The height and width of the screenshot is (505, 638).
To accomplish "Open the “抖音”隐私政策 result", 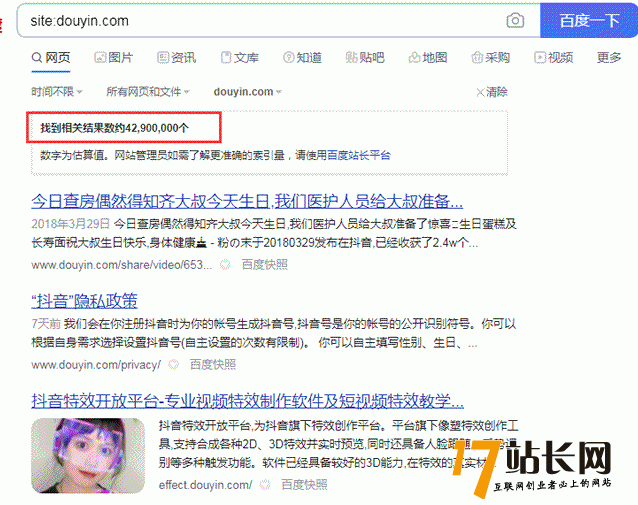I will 85,301.
